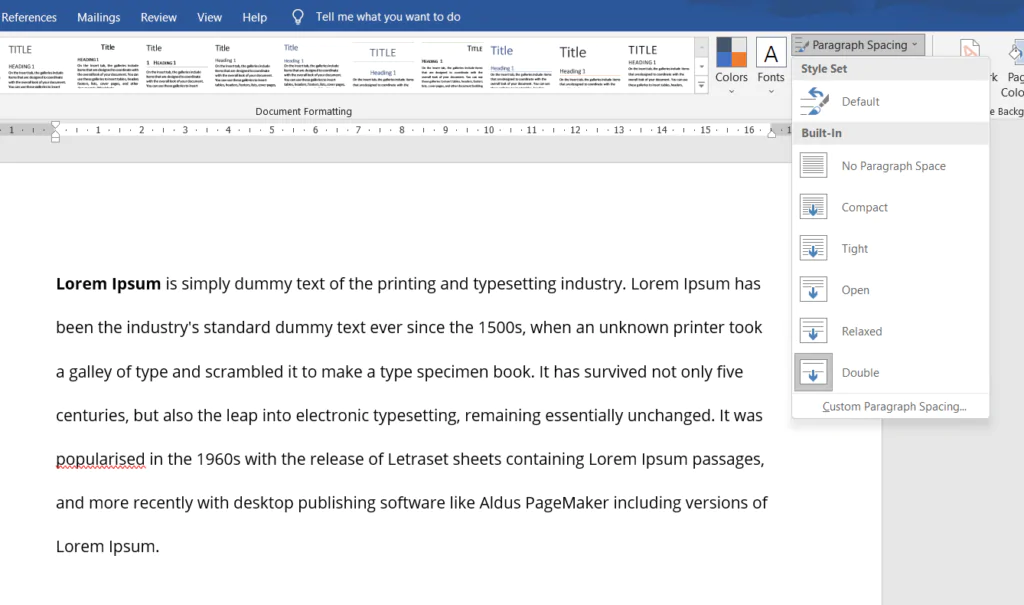The width and height of the screenshot is (1024, 605).
Task: Open the References tab
Action: [x=29, y=18]
